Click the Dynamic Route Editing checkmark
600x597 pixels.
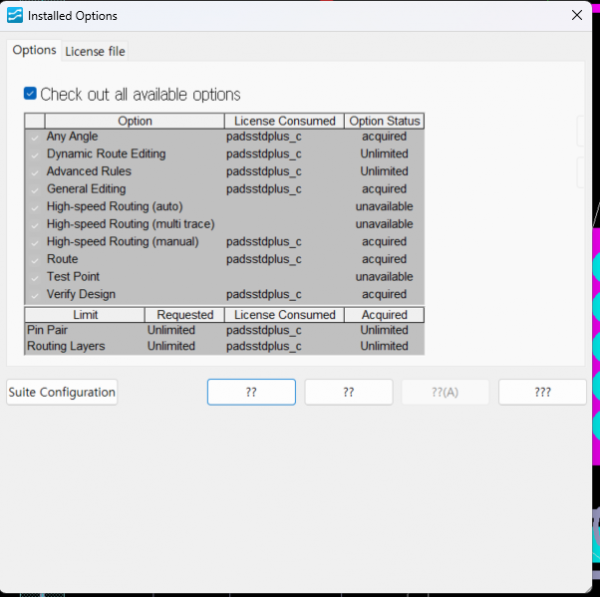tap(35, 154)
